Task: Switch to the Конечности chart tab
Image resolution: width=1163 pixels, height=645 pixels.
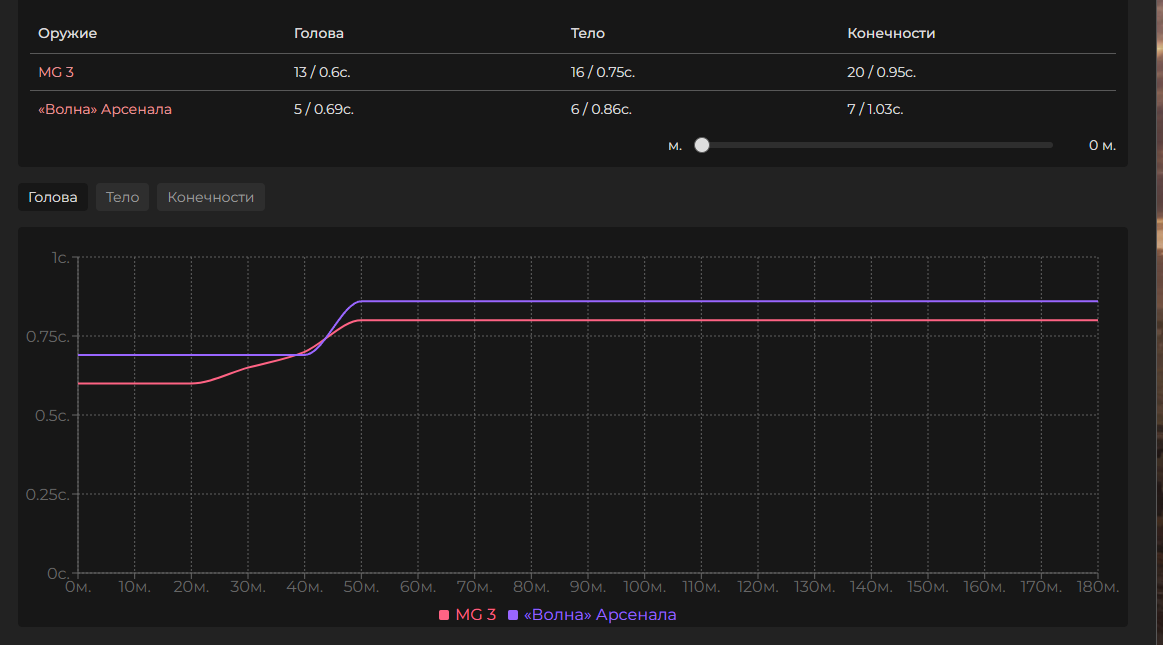Action: tap(210, 197)
